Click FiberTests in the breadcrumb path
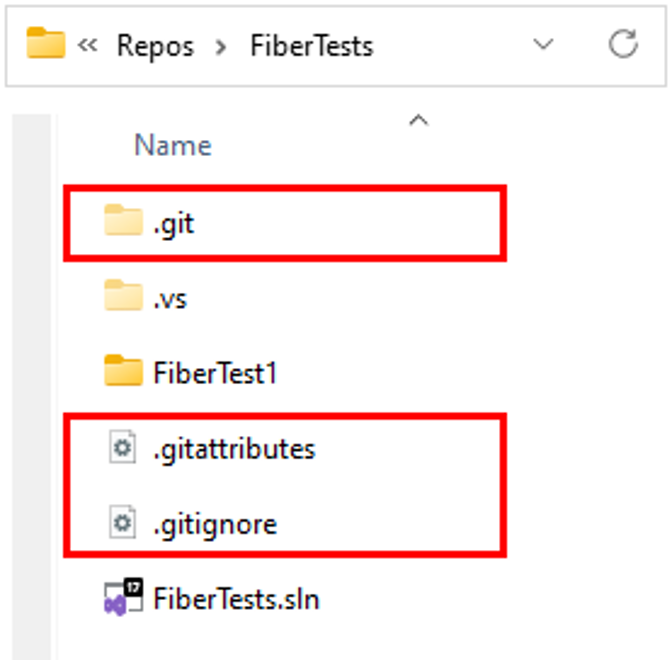672x660 pixels. tap(312, 46)
